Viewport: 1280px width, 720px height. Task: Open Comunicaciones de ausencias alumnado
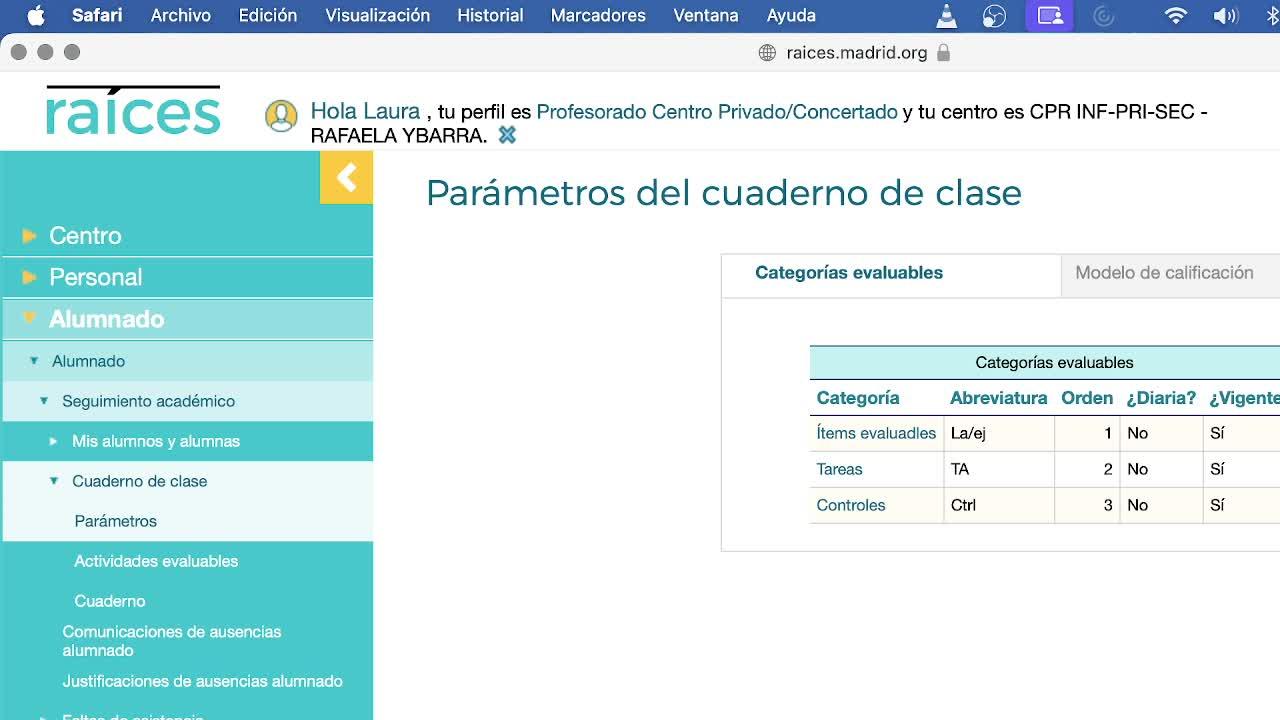[x=172, y=641]
